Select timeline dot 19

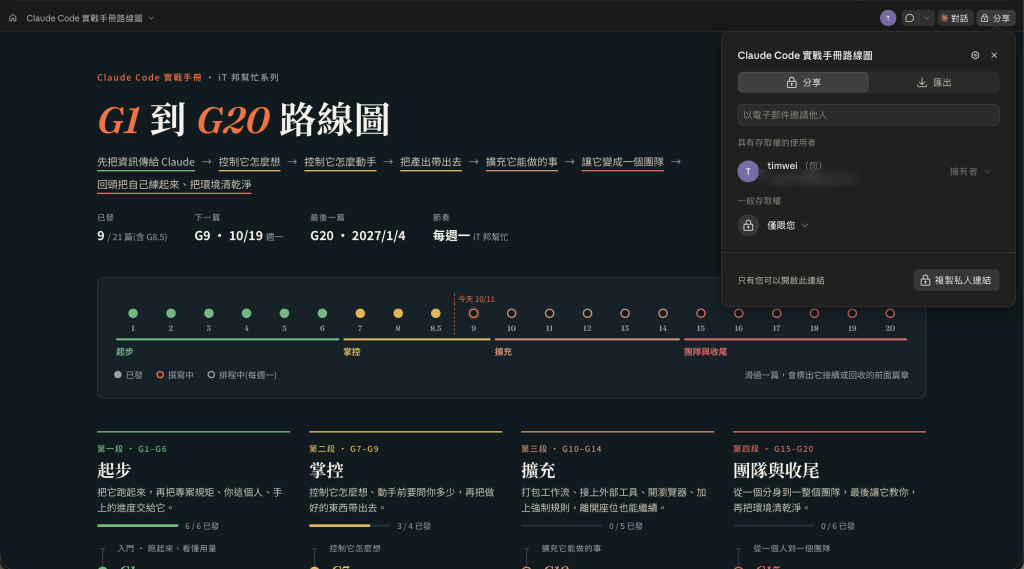[852, 314]
